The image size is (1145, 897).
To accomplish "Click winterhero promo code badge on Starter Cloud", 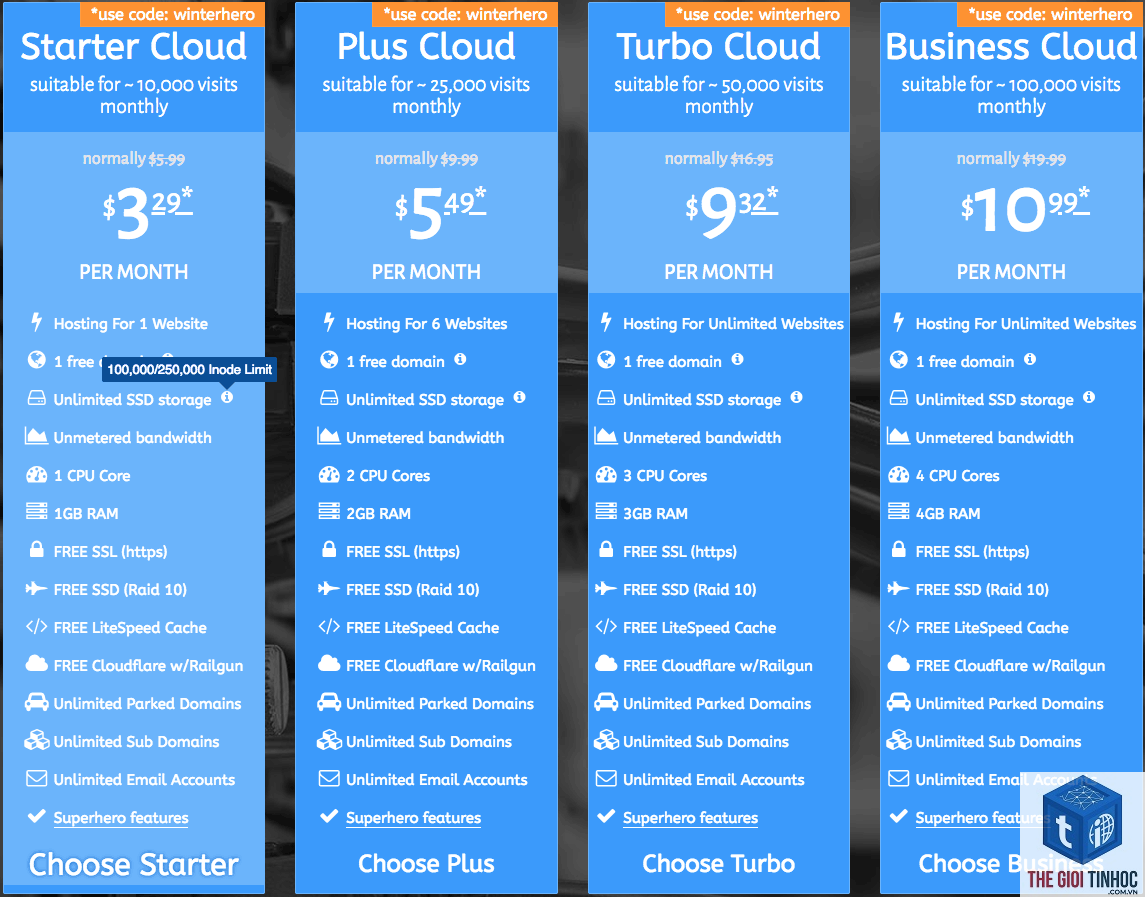I will coord(172,14).
